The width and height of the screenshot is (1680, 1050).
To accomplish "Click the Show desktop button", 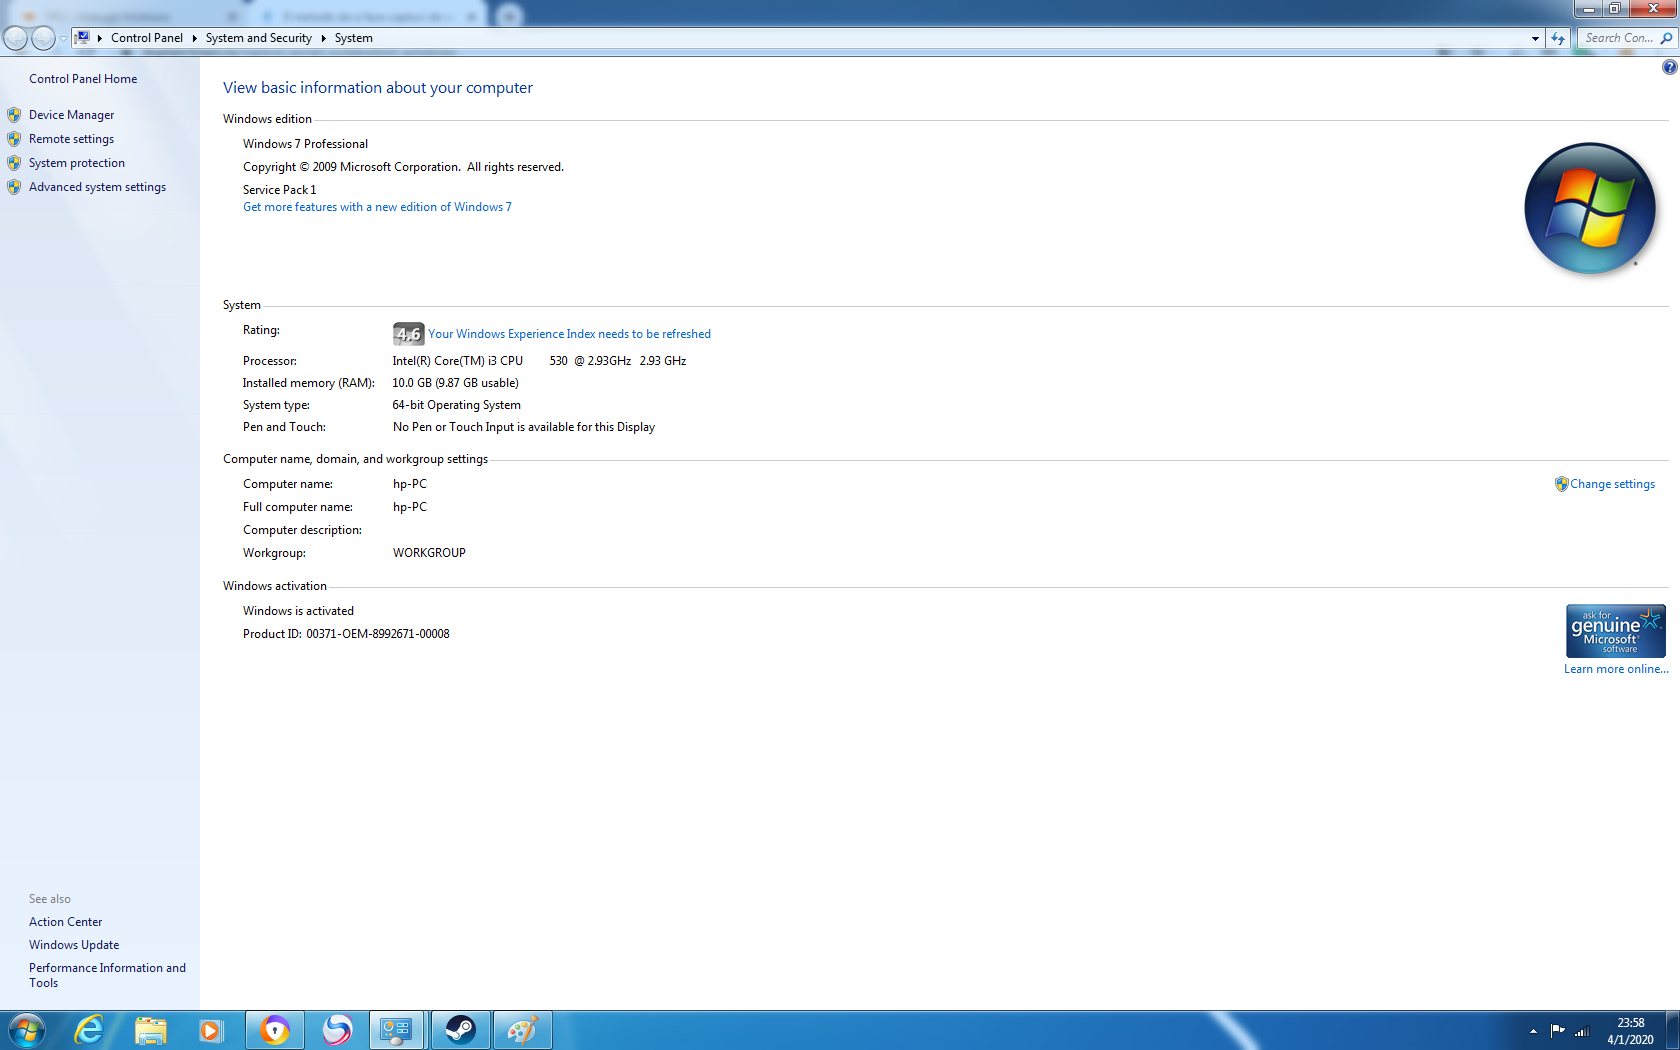I will [x=1673, y=1030].
